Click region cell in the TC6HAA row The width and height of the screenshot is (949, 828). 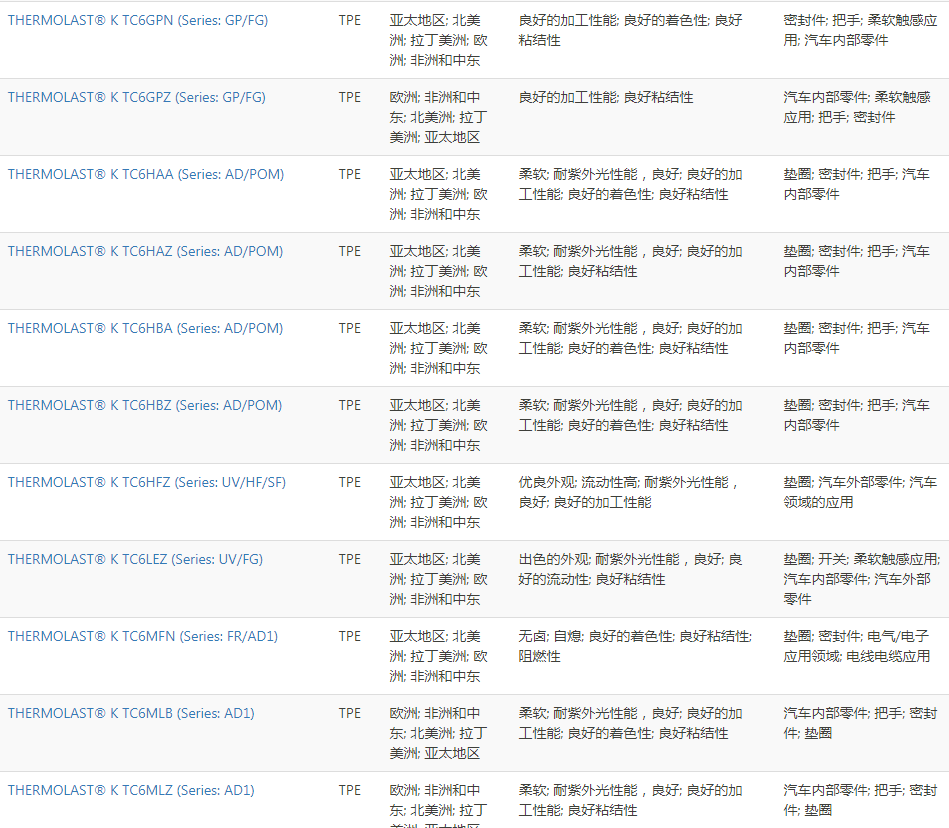439,194
